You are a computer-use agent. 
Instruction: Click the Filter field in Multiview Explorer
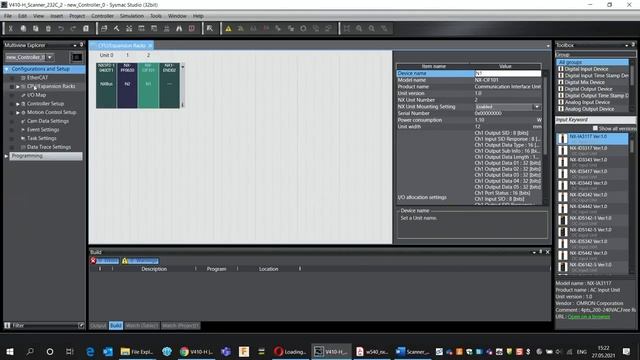click(x=44, y=325)
